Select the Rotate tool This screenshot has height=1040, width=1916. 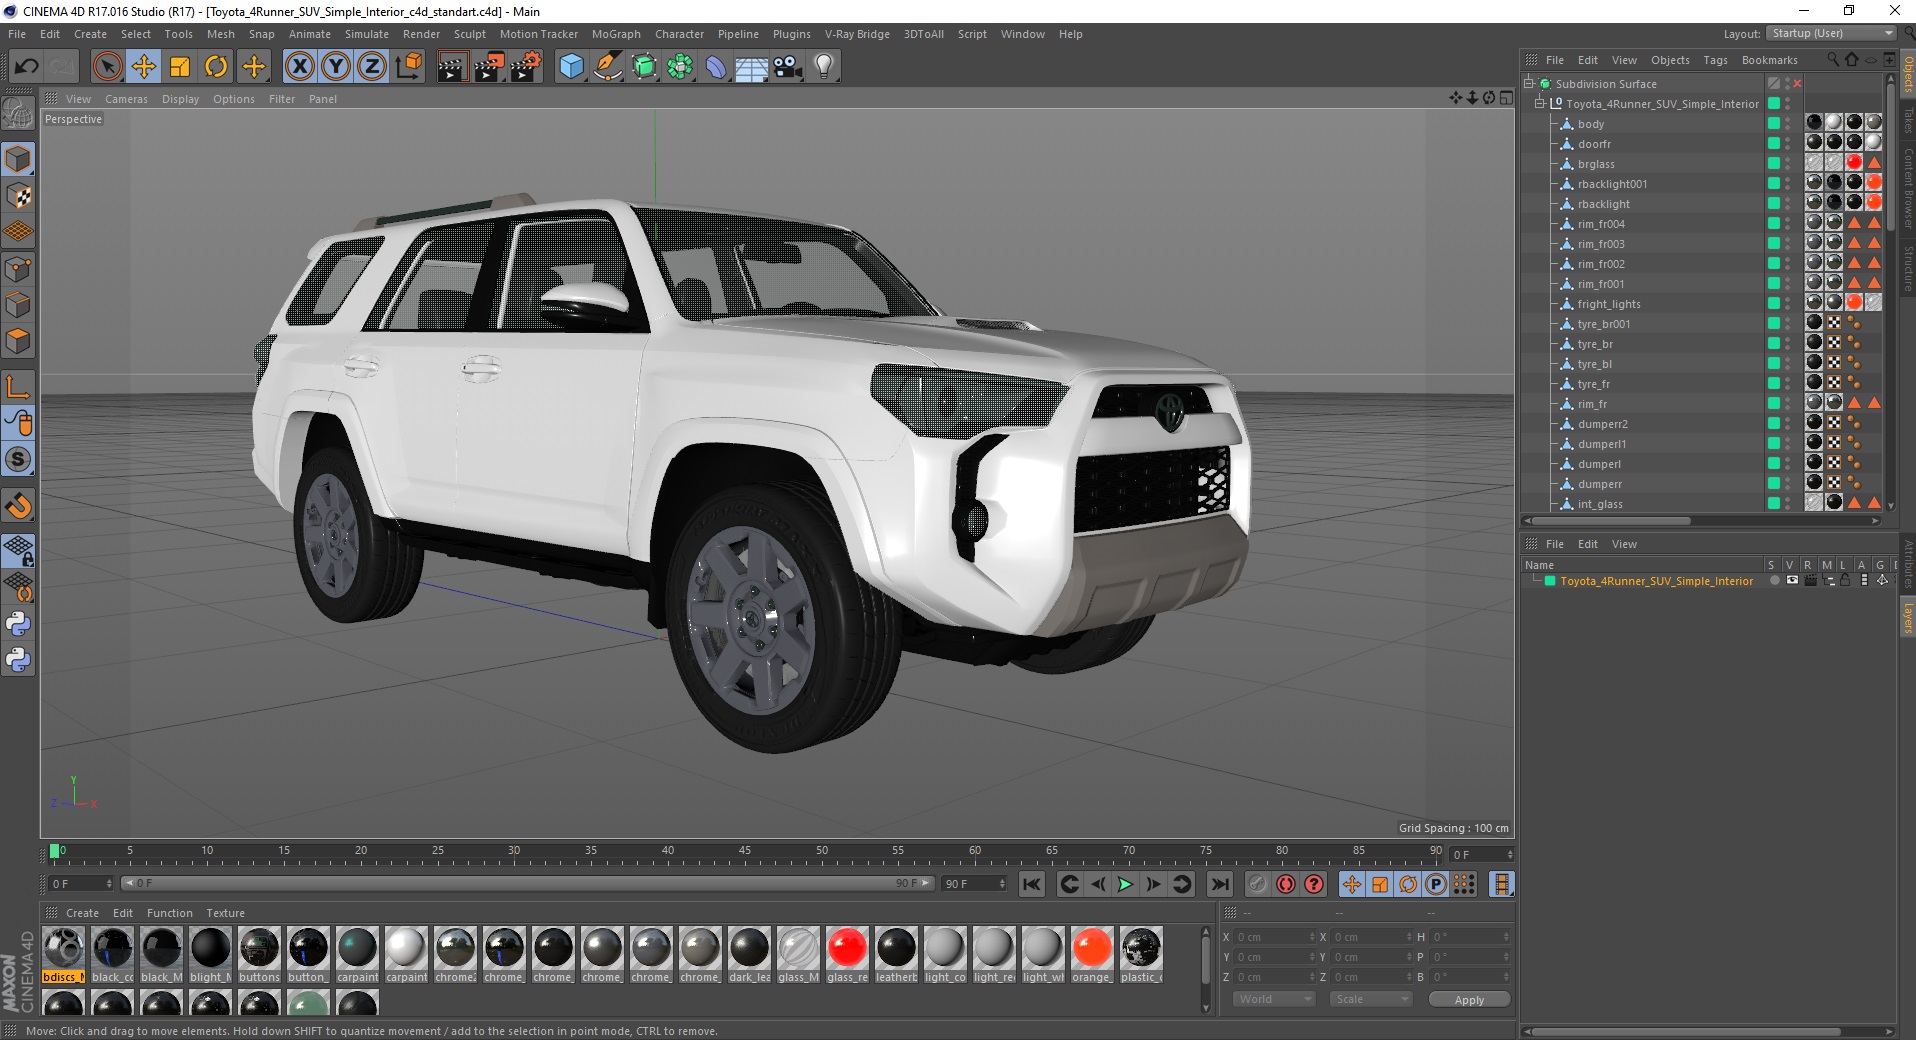[216, 67]
